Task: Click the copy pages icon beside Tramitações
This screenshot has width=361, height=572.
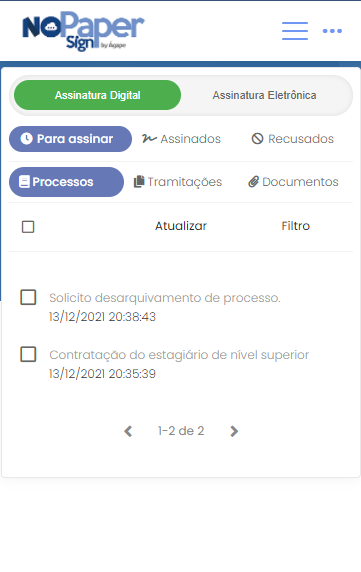Action: (x=139, y=181)
